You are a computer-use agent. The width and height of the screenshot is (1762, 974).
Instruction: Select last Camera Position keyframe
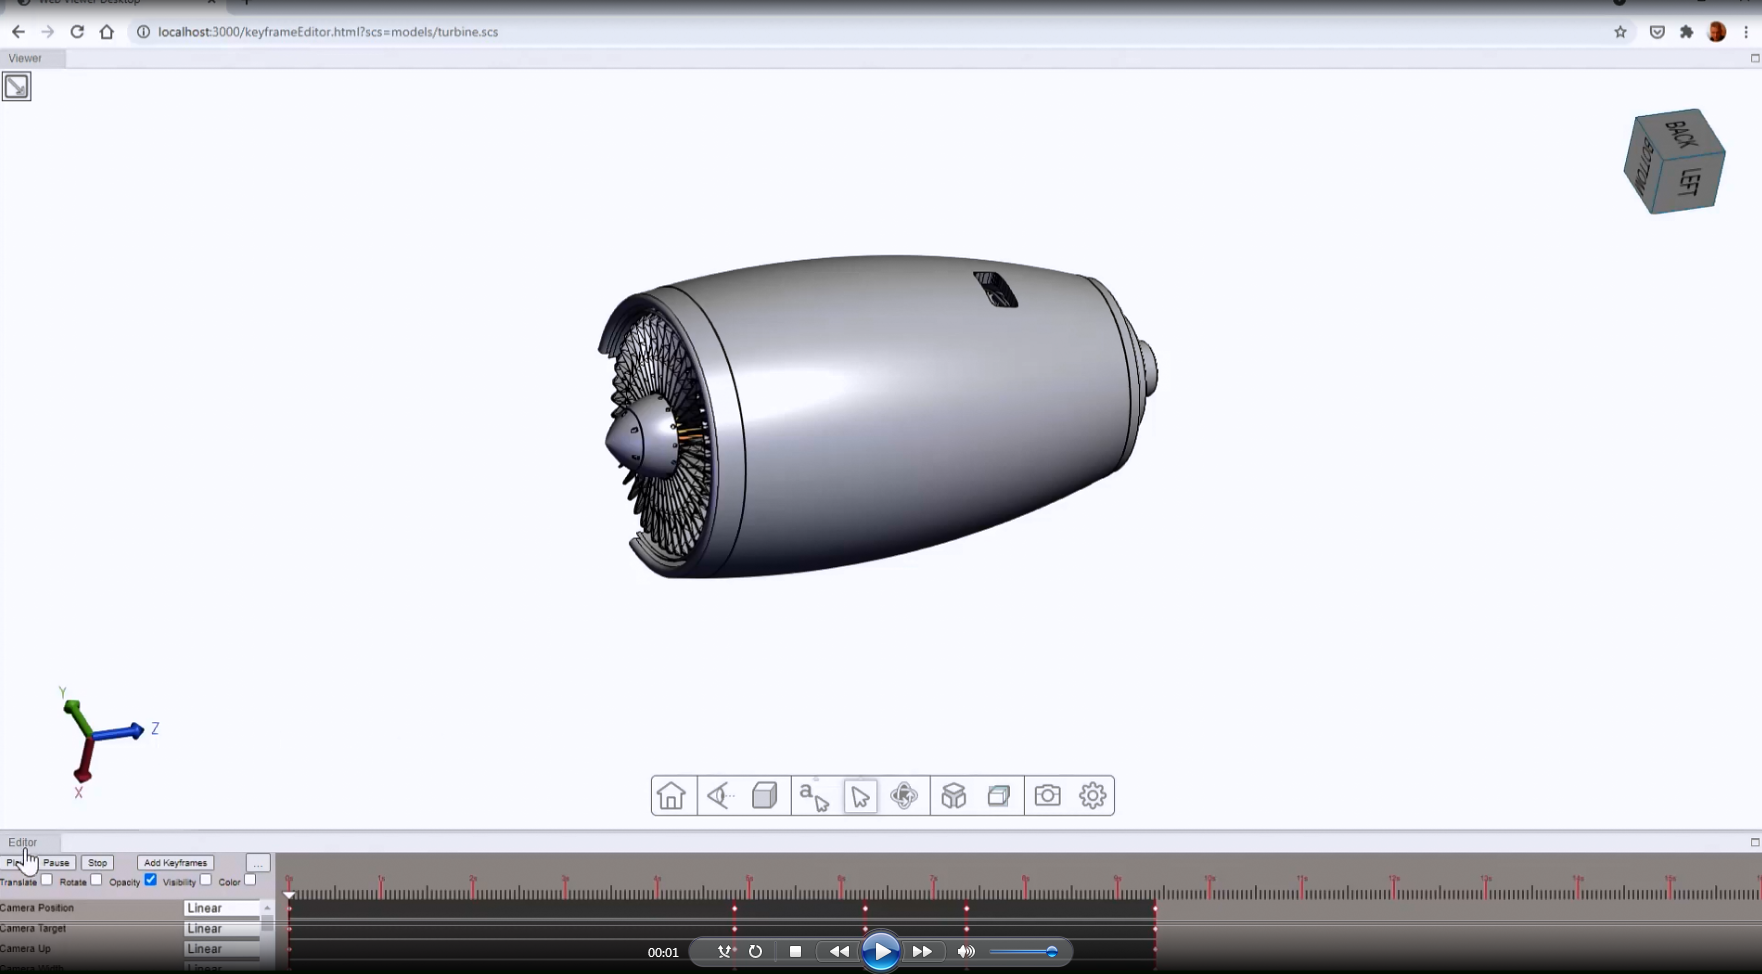(1155, 908)
